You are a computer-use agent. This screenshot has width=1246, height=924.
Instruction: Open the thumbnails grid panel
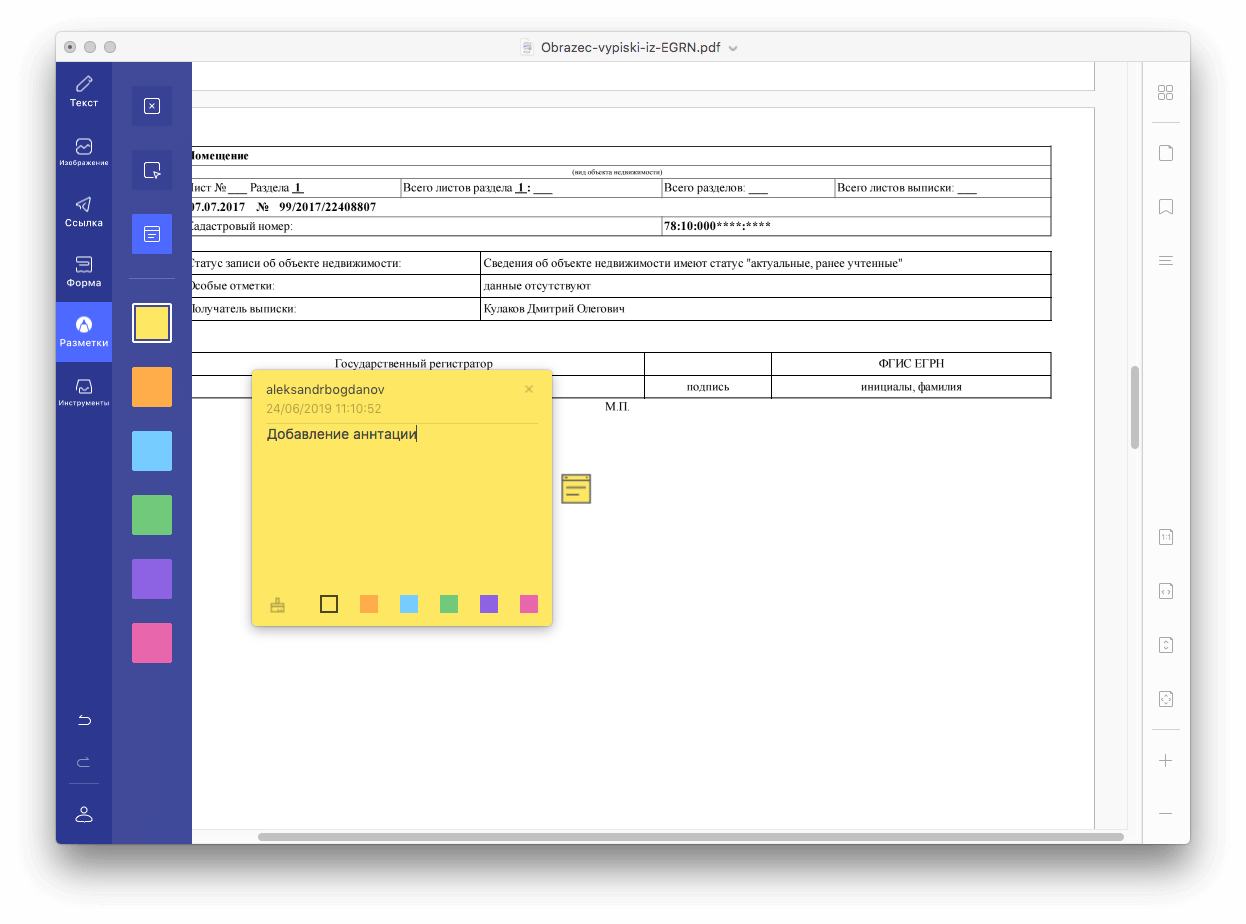[x=1165, y=93]
